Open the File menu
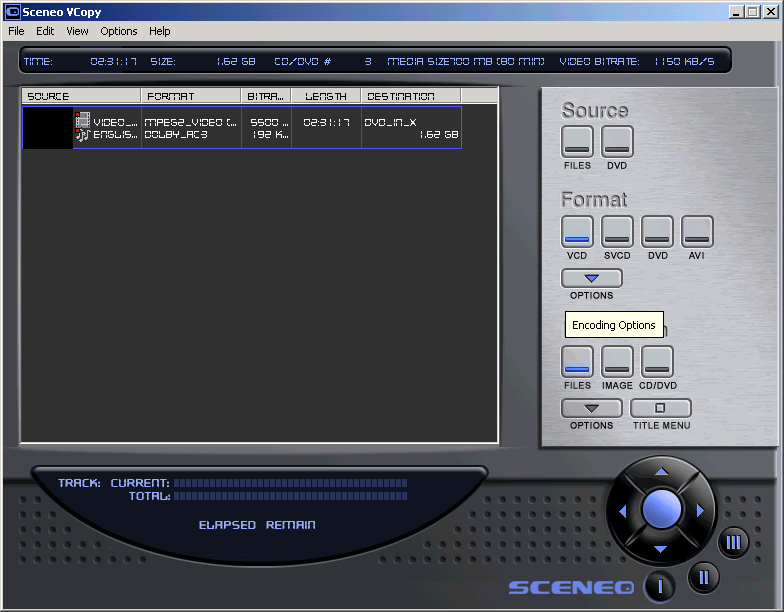Viewport: 784px width, 612px height. pyautogui.click(x=16, y=31)
